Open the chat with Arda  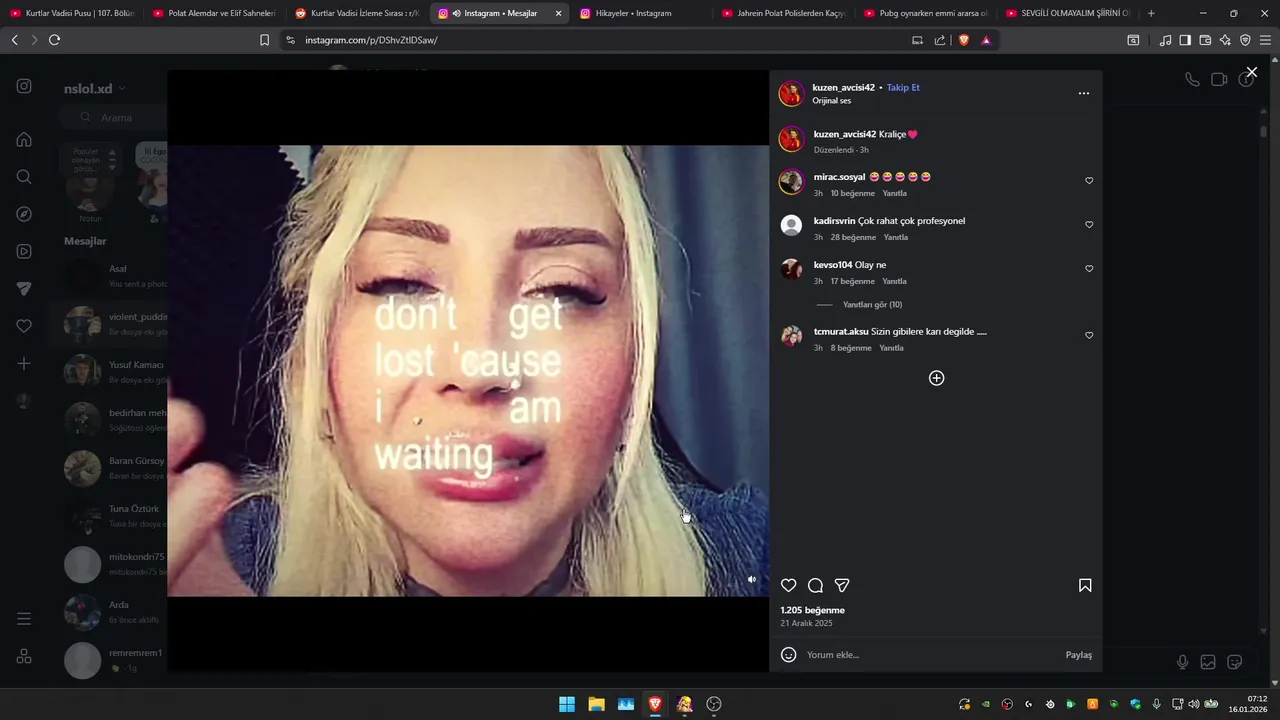[110, 612]
